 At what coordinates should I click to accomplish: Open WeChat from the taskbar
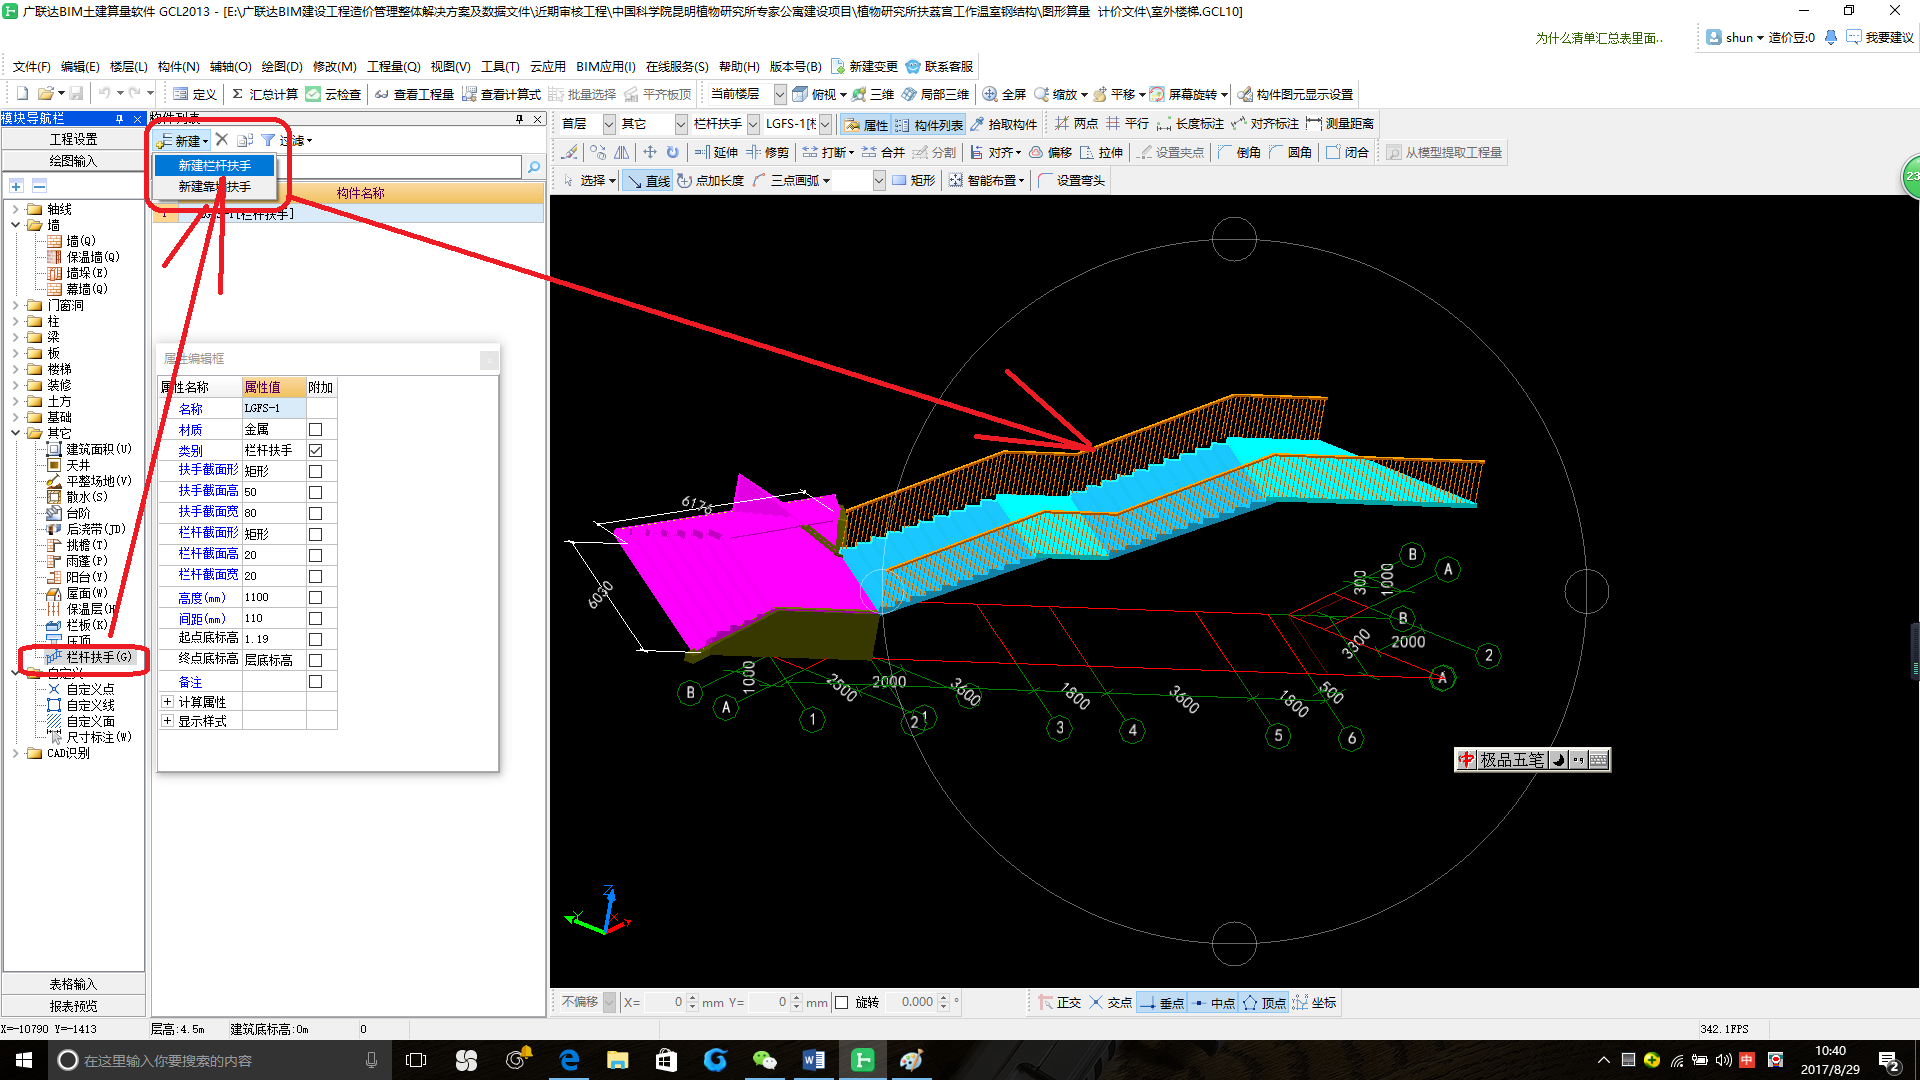764,1060
